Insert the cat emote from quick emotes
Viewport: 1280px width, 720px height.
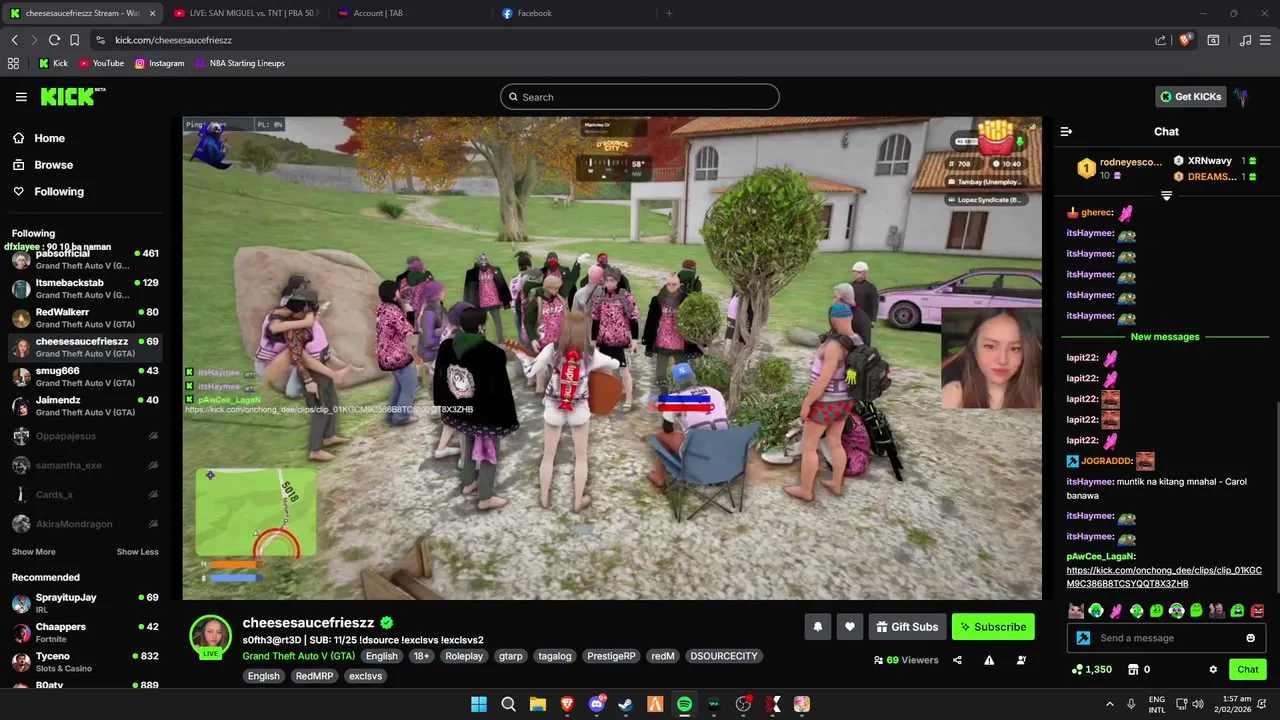[x=1076, y=610]
